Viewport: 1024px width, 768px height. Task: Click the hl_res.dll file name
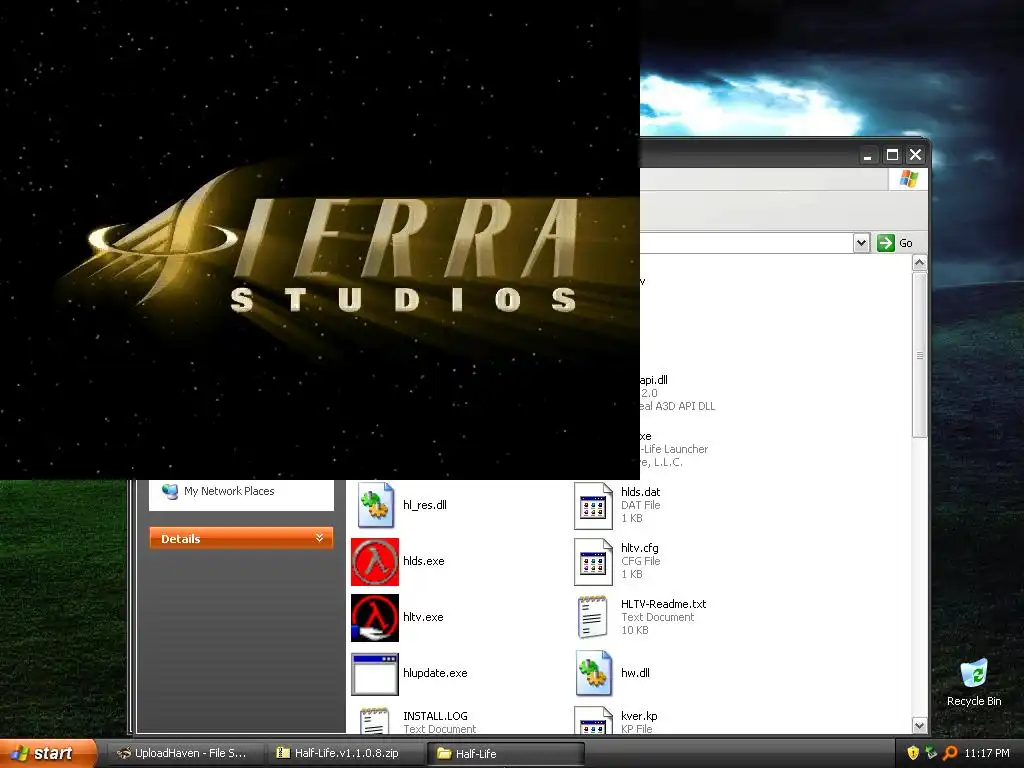(424, 505)
